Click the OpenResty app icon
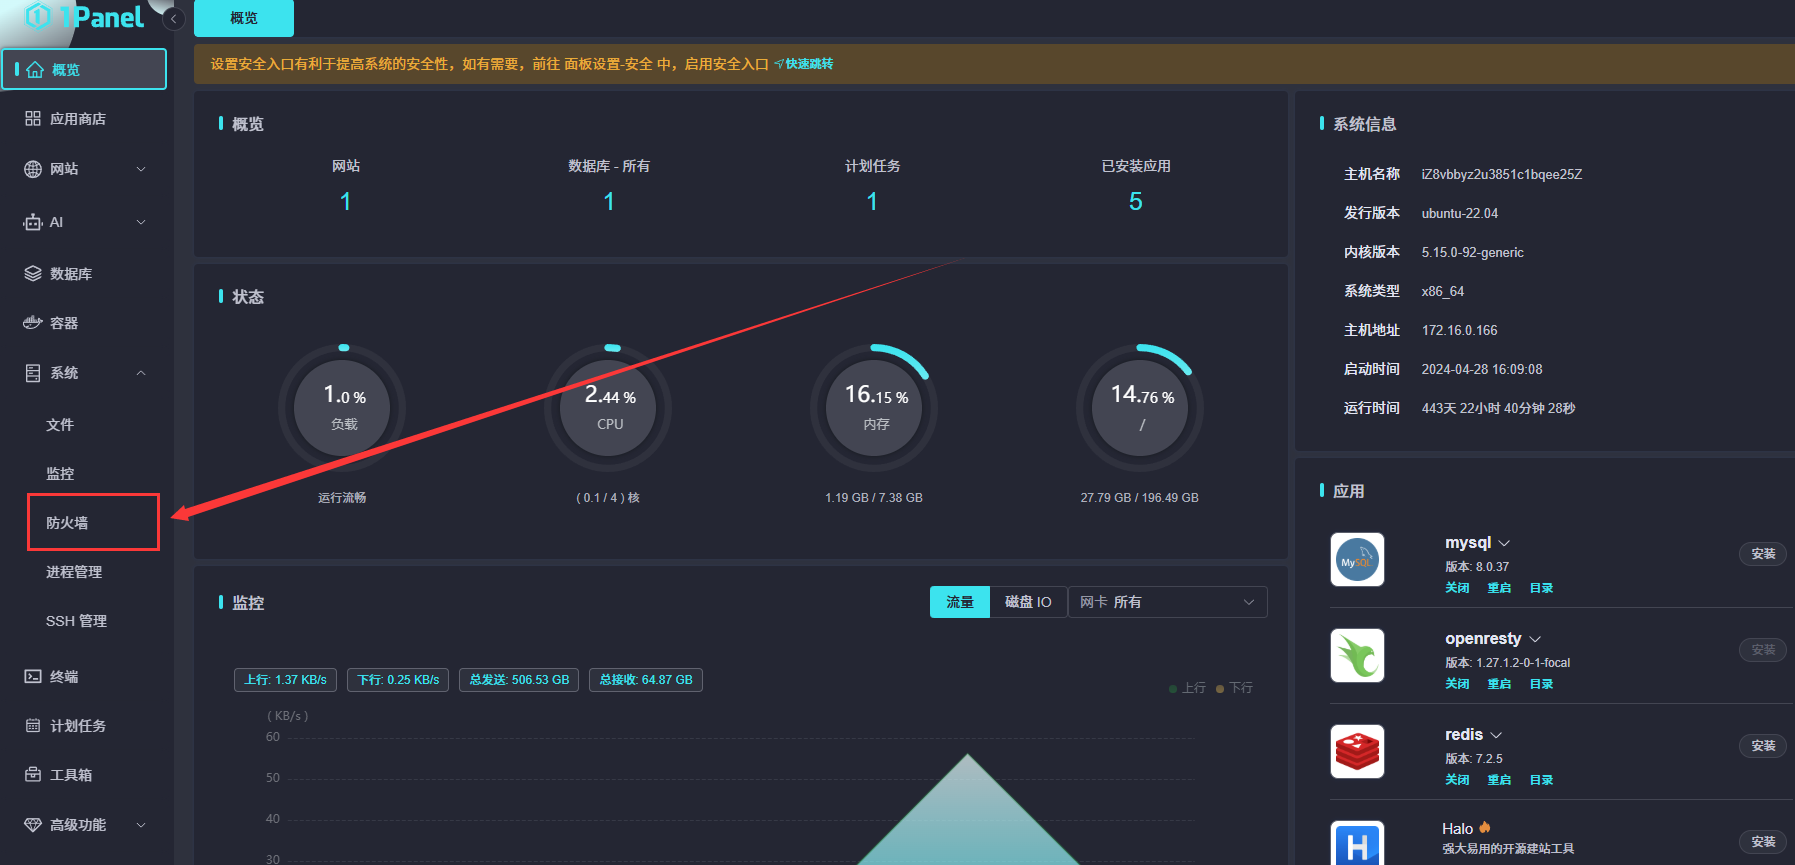 pos(1357,656)
